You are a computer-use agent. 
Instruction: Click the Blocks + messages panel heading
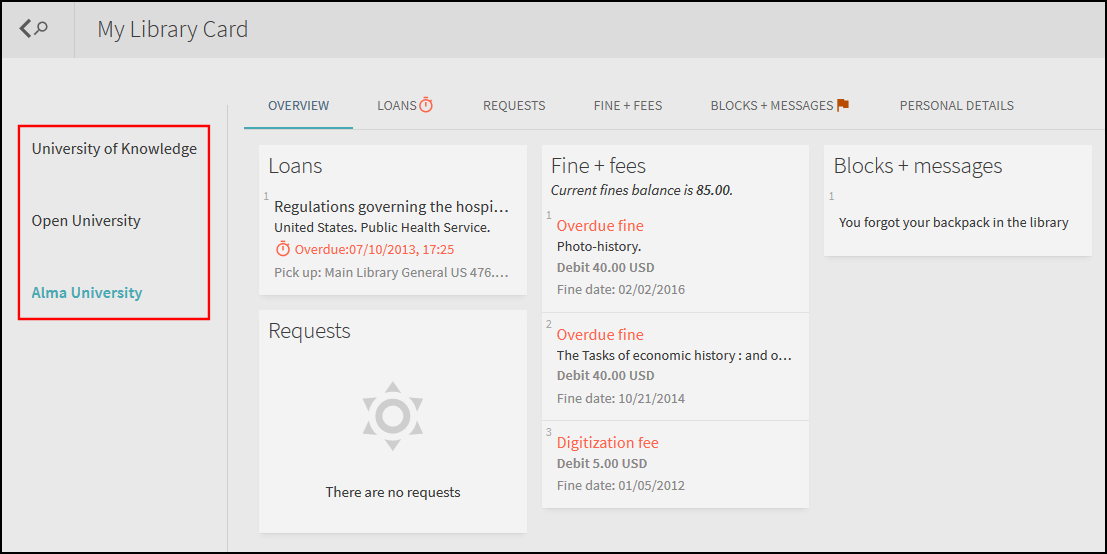917,166
